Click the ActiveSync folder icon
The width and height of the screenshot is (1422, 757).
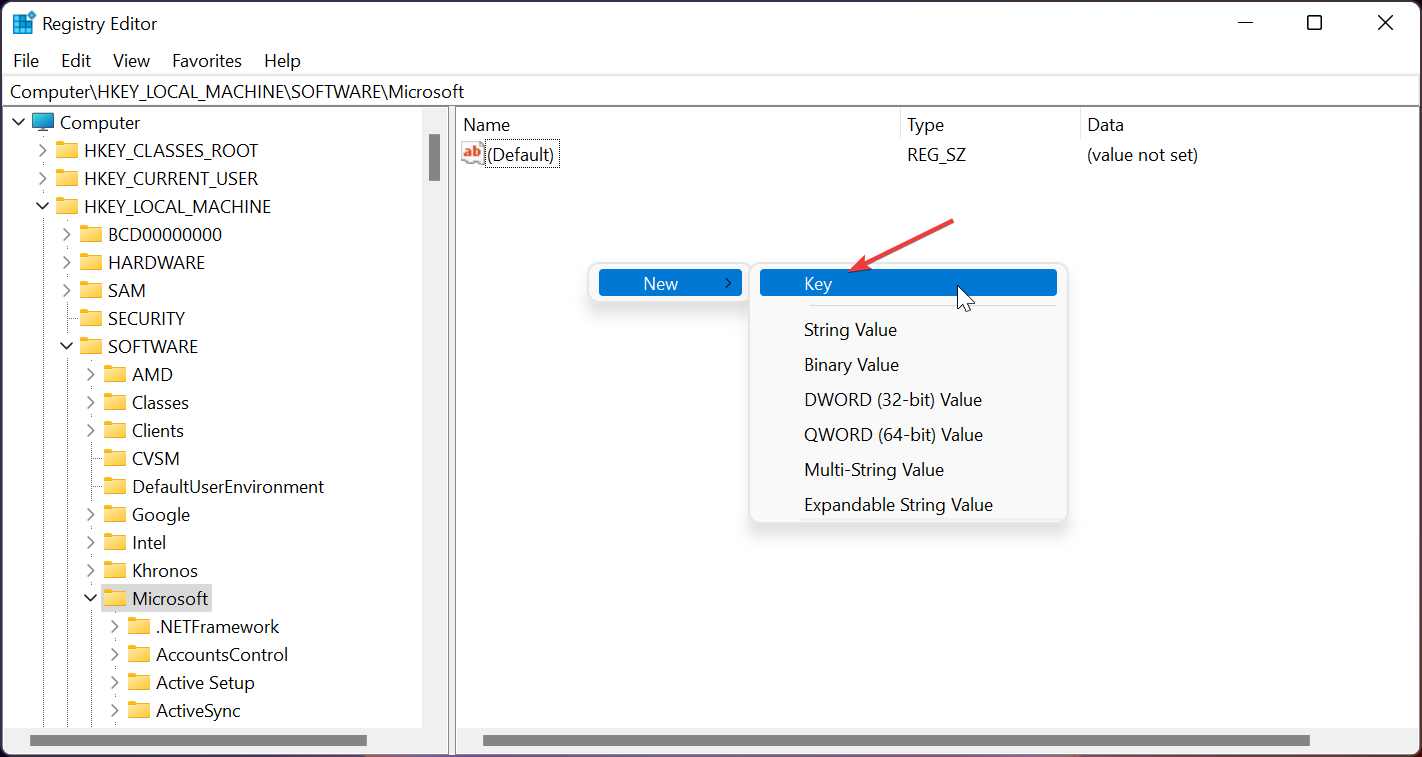click(x=137, y=710)
